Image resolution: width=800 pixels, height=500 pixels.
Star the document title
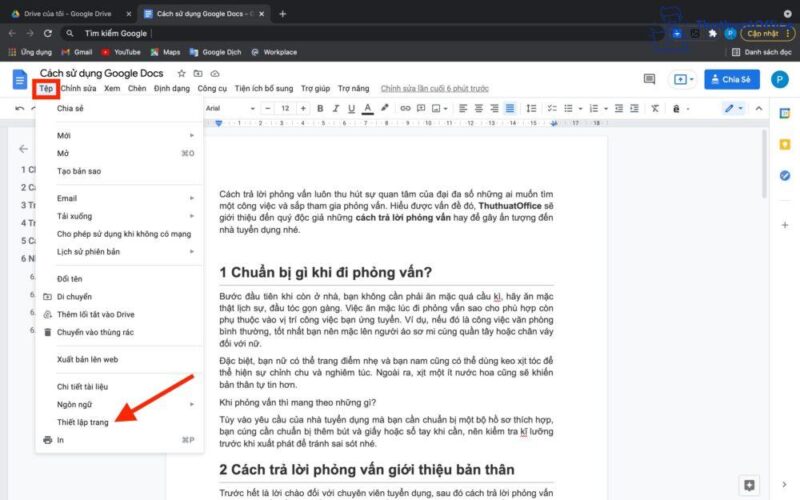181,73
